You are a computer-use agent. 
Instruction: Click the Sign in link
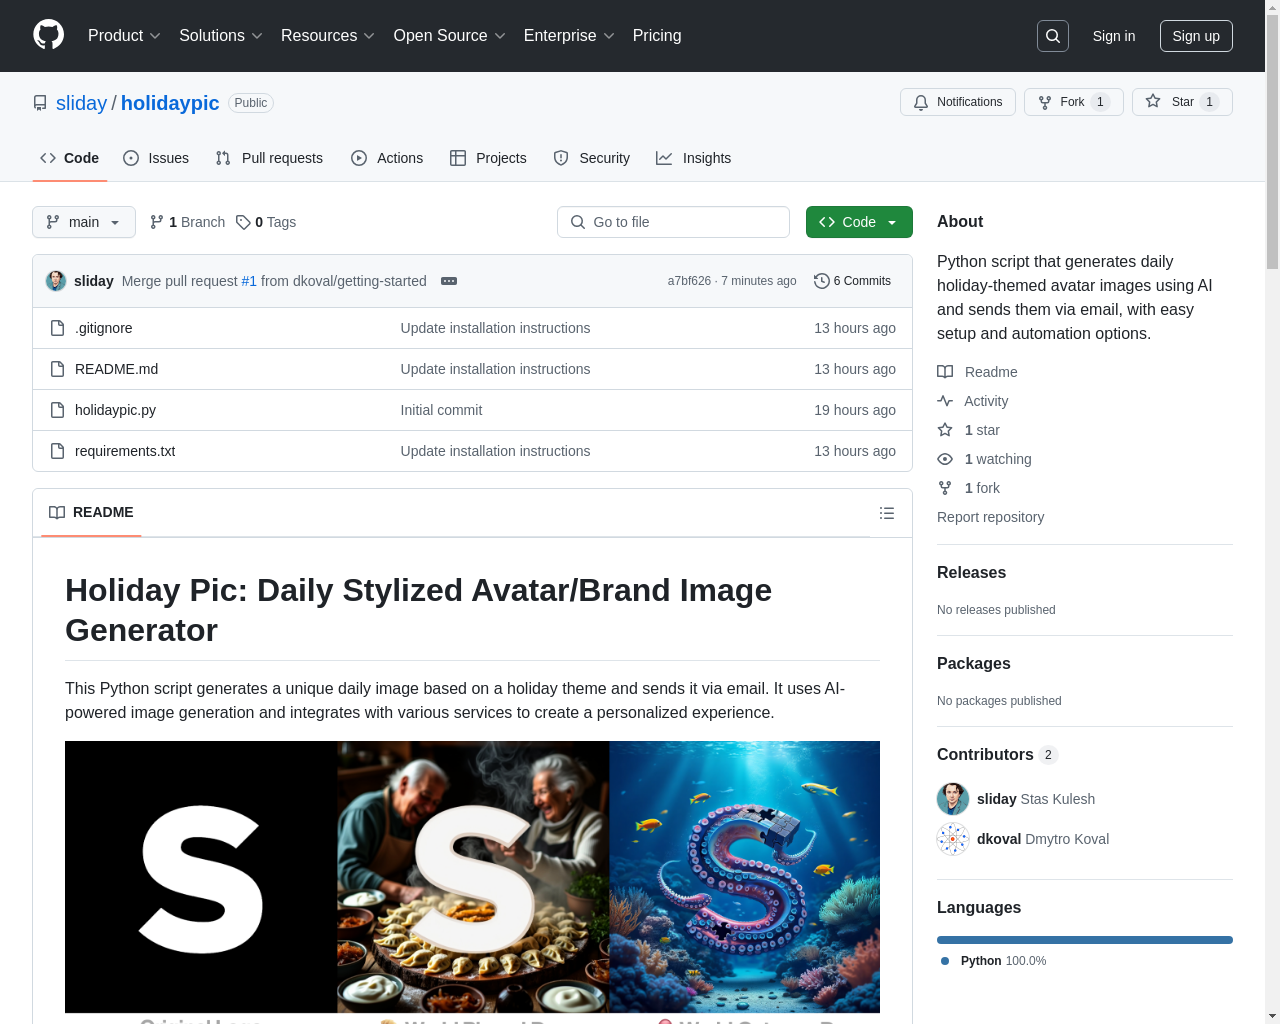click(1114, 36)
